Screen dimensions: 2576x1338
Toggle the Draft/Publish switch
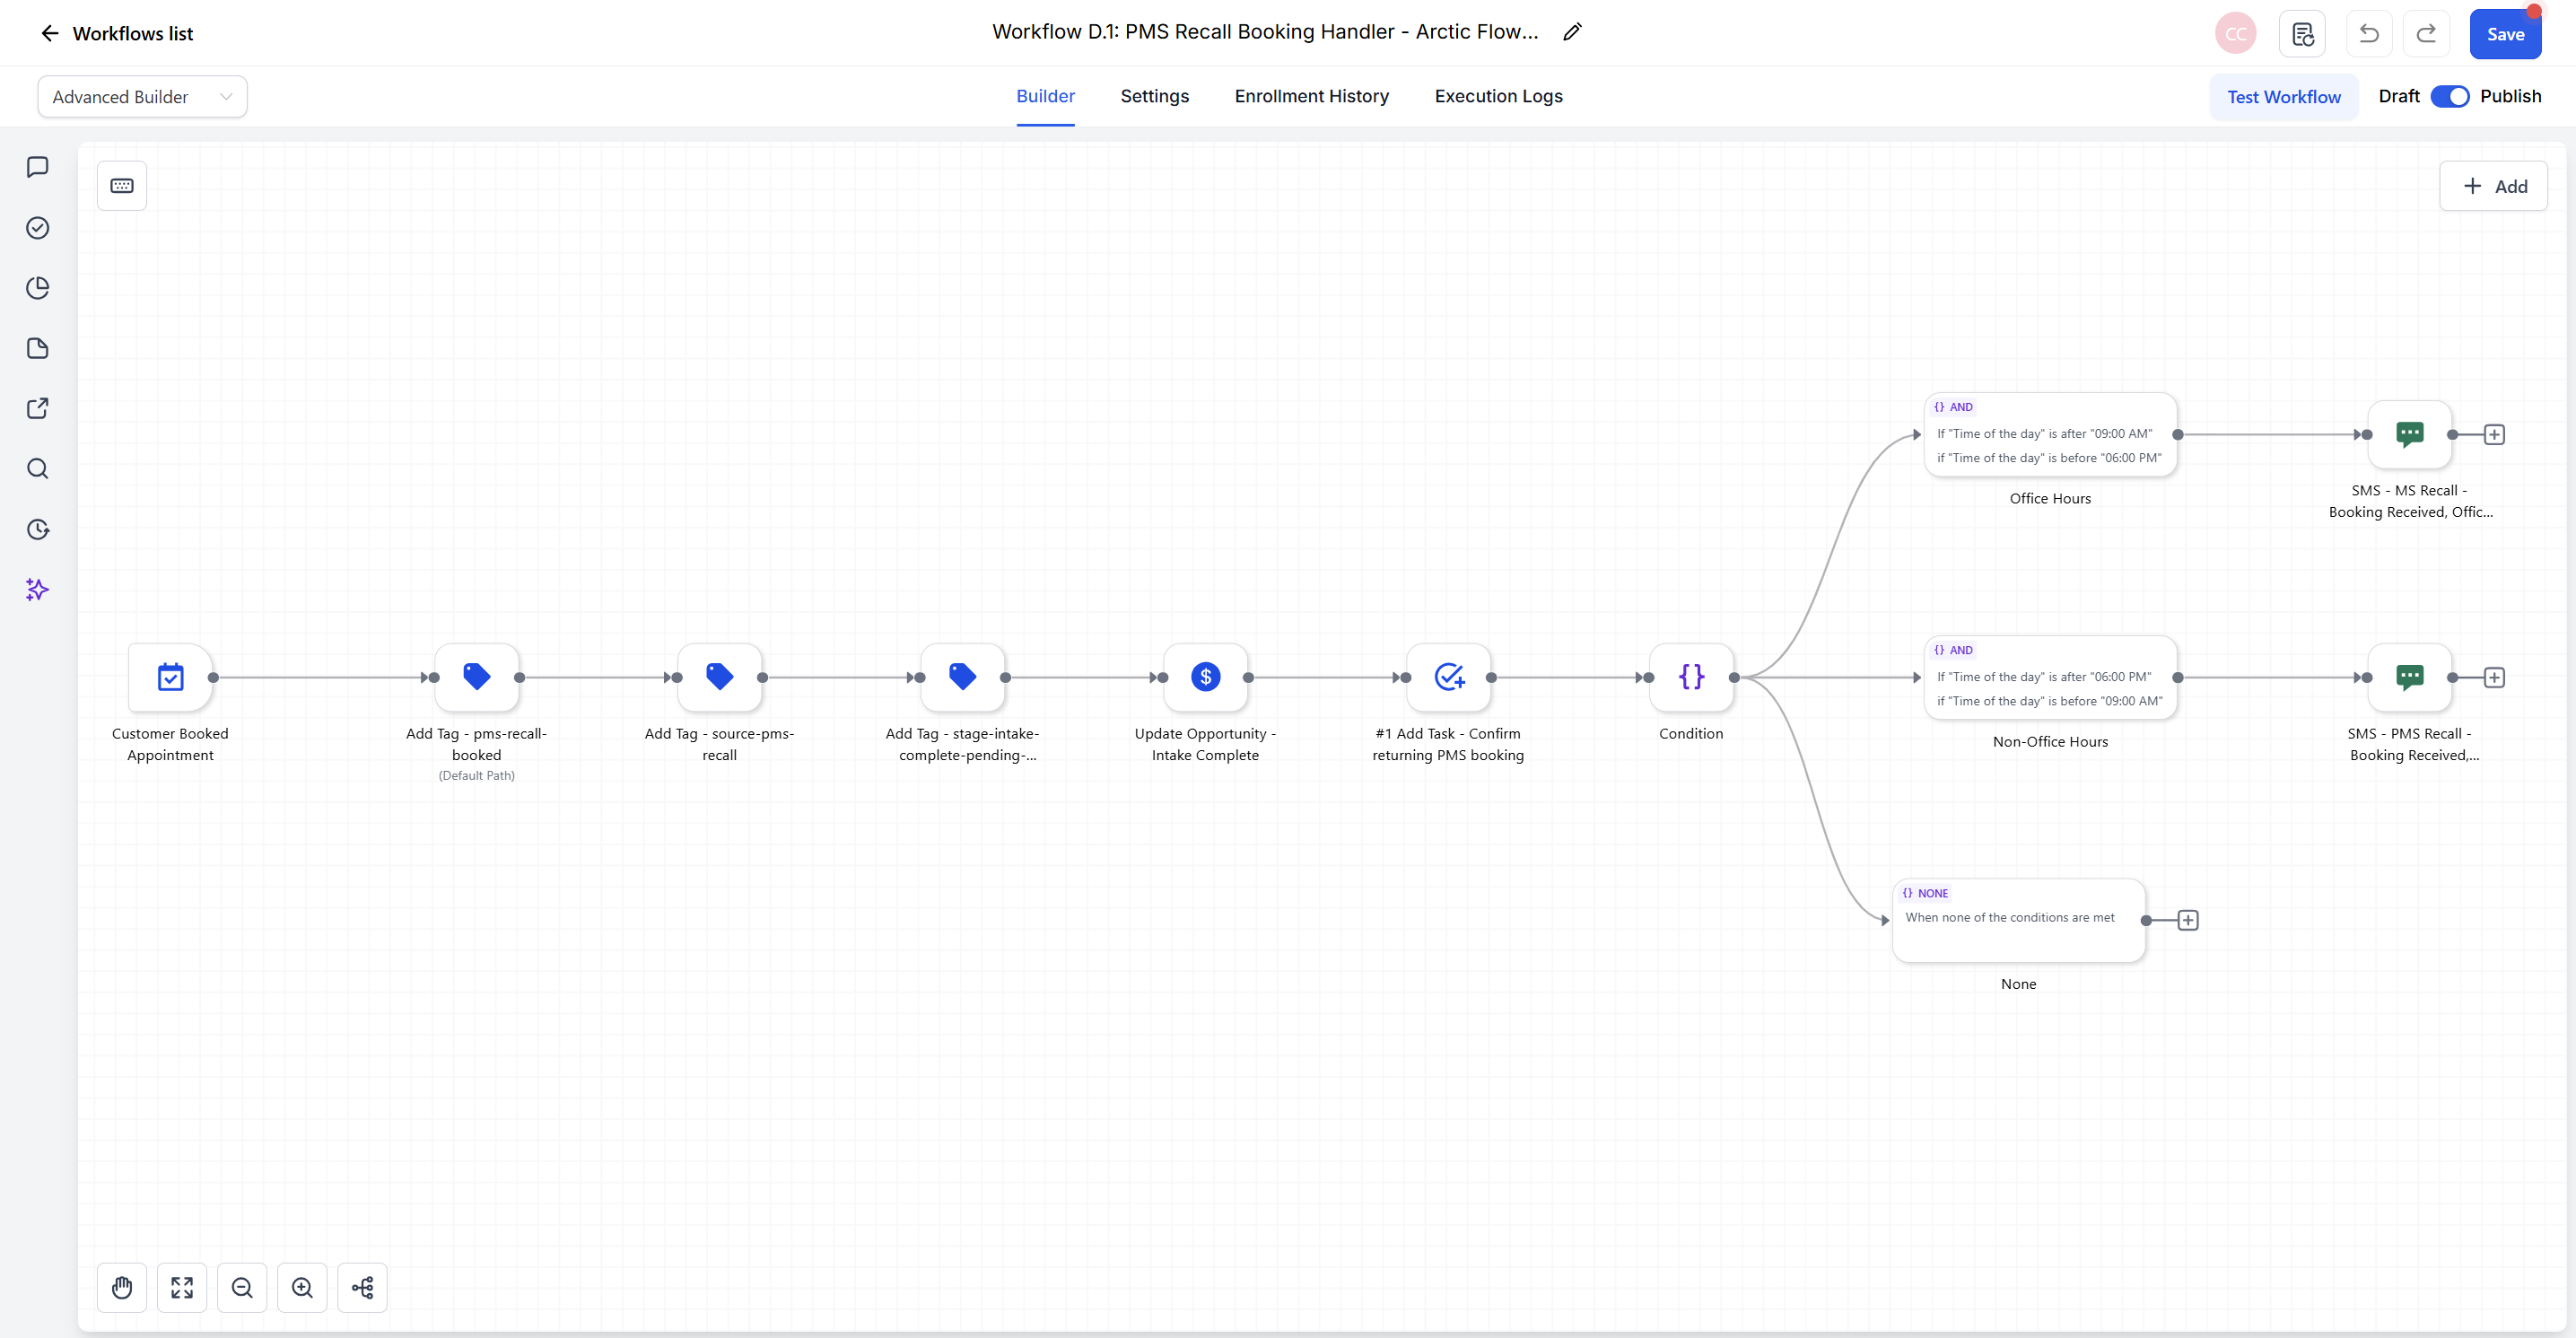[x=2449, y=96]
